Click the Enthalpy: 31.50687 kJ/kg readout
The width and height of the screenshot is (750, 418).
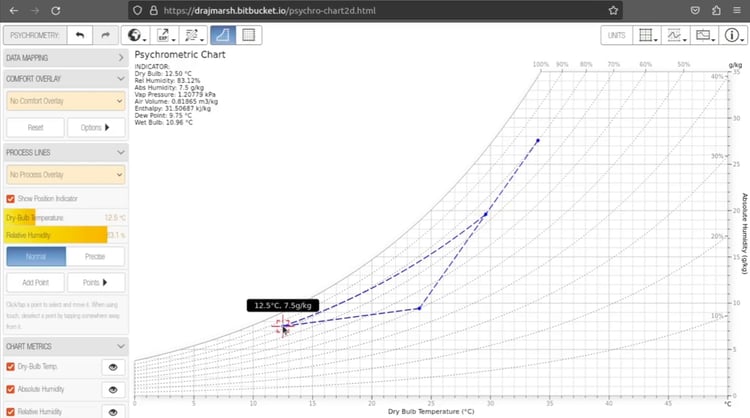173,109
